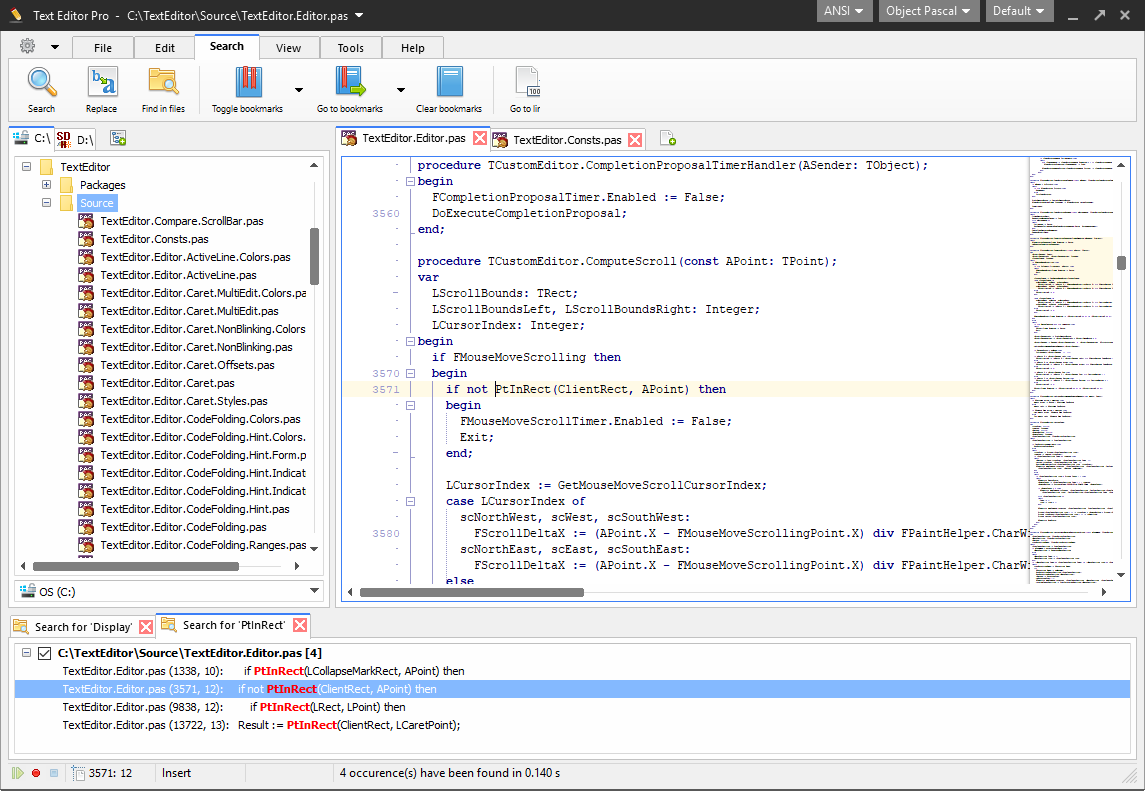The image size is (1145, 791).
Task: Click the green macro play icon
Action: click(18, 773)
